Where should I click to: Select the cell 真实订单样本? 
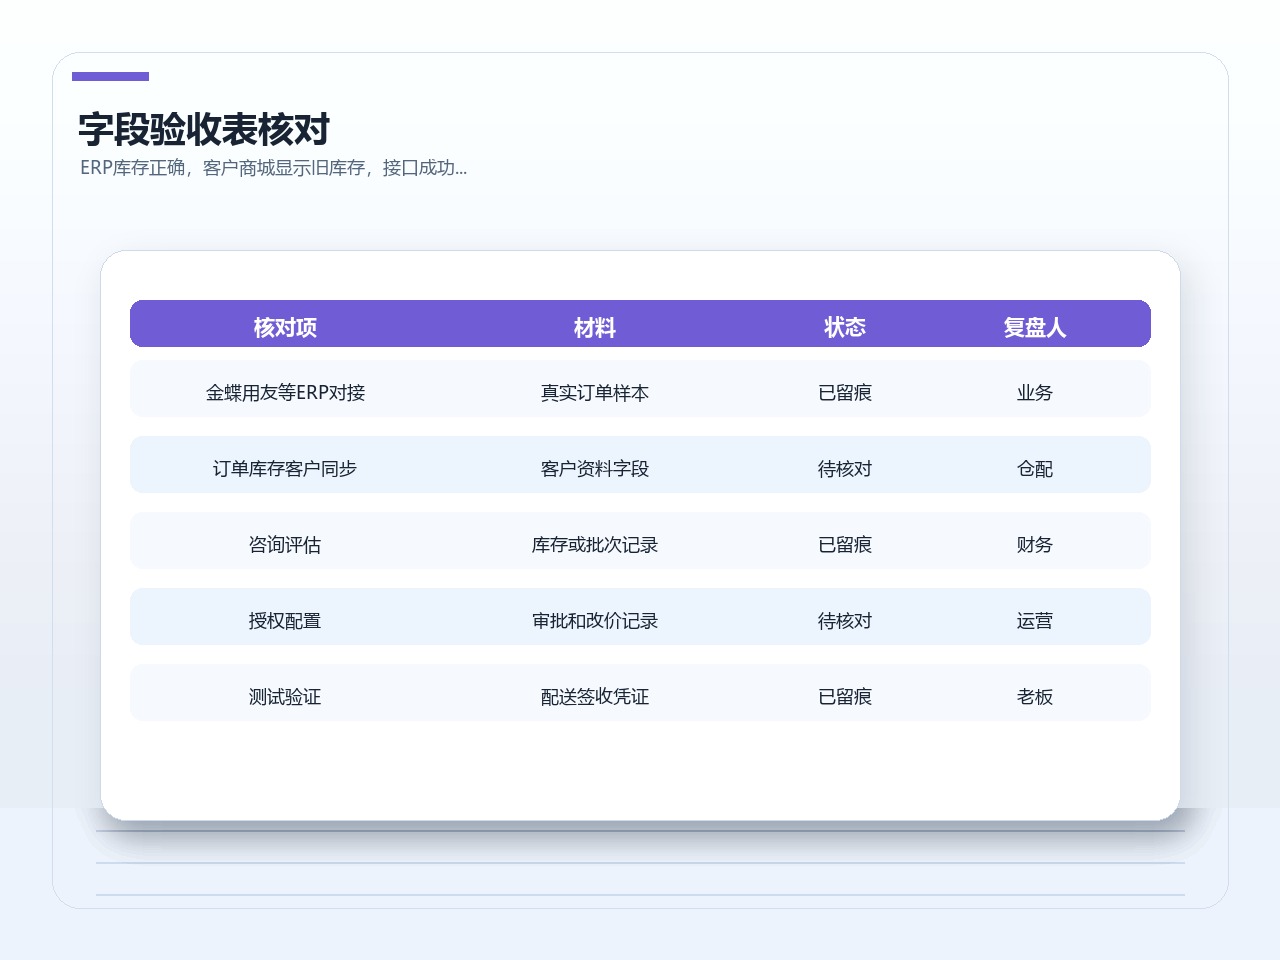click(x=595, y=393)
